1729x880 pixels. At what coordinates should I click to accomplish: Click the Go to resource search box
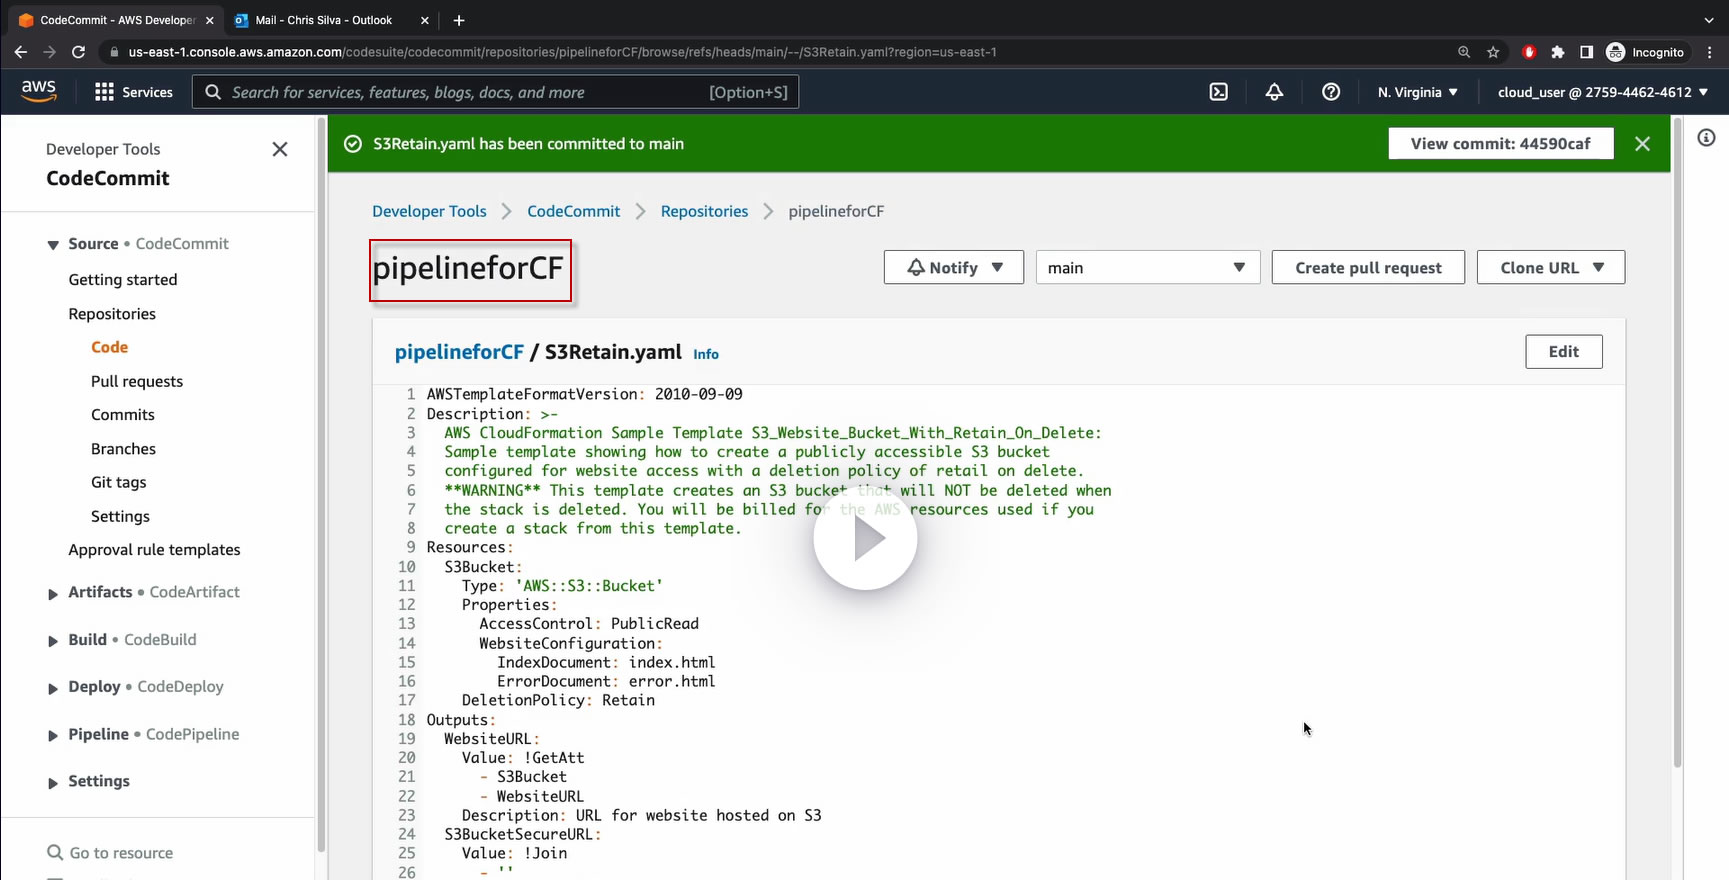(121, 853)
